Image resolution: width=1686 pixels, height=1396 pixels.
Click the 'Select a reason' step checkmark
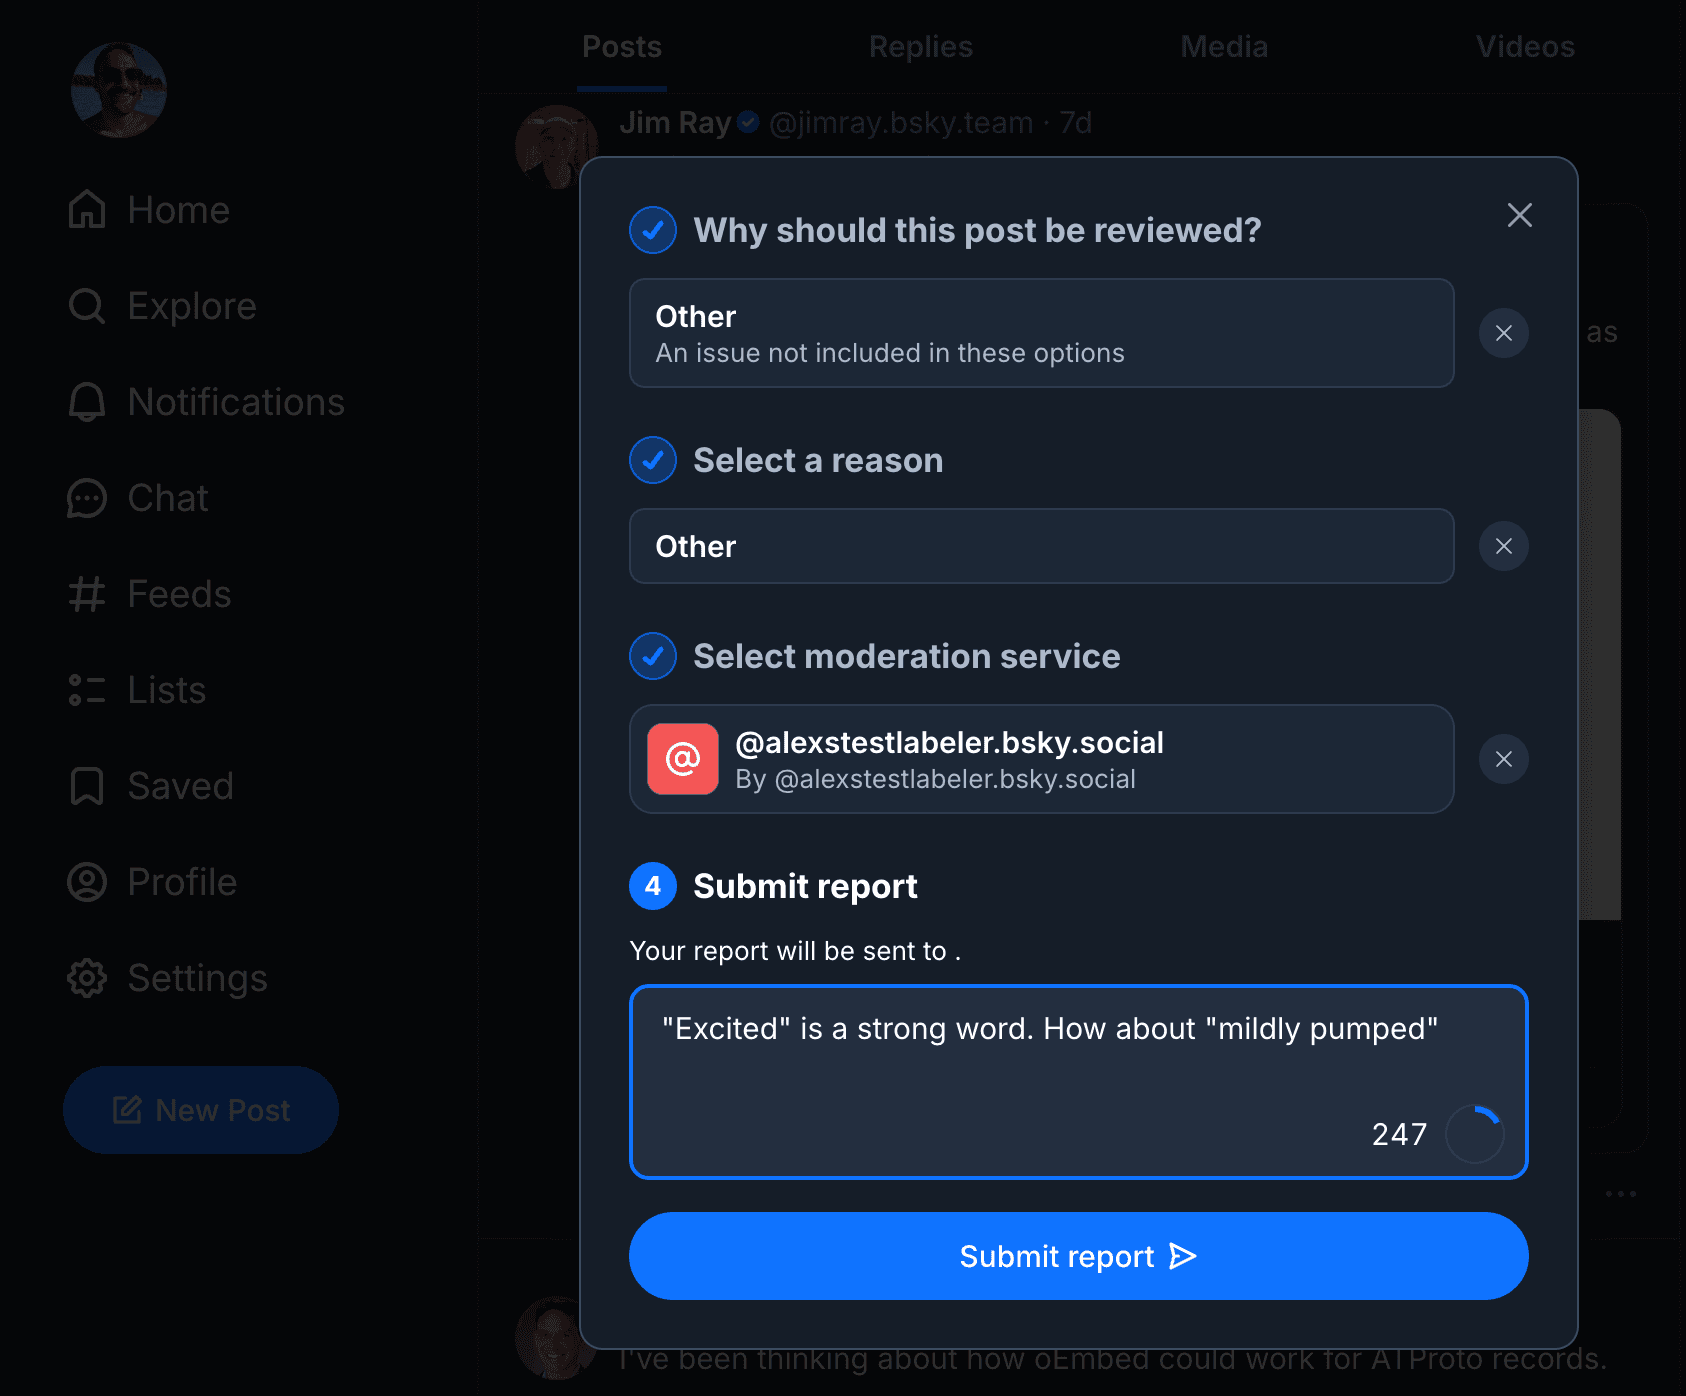click(x=653, y=460)
